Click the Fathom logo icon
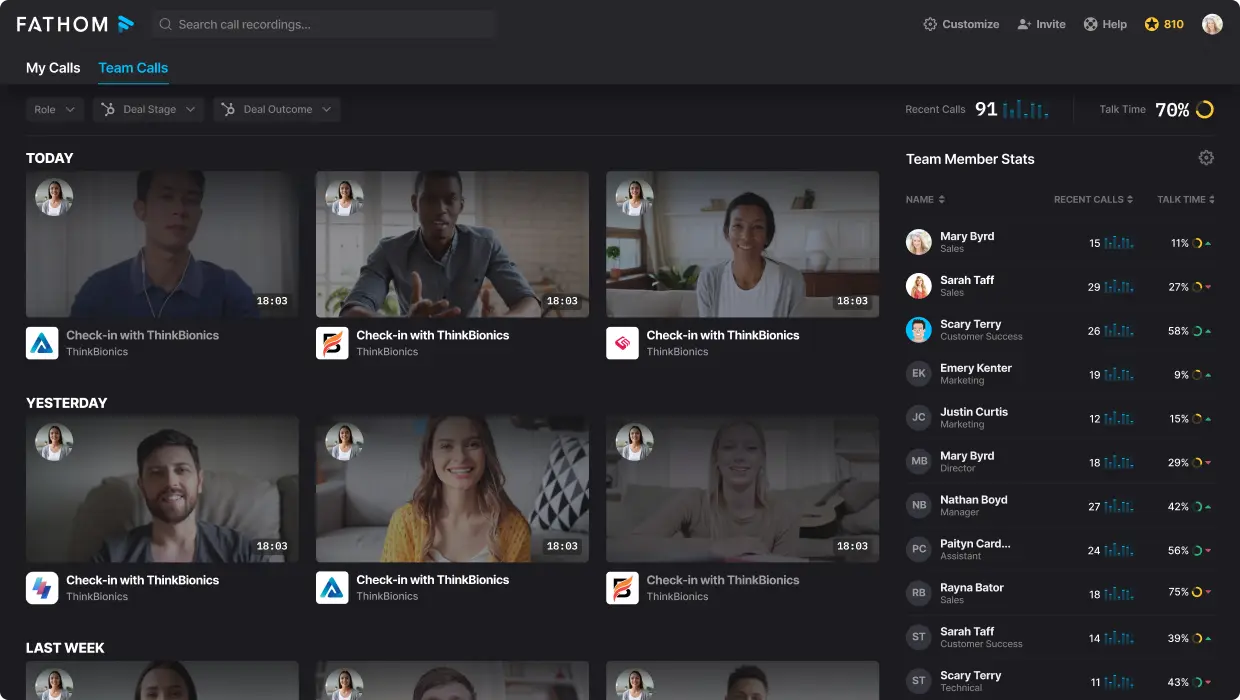The image size is (1240, 700). [125, 24]
